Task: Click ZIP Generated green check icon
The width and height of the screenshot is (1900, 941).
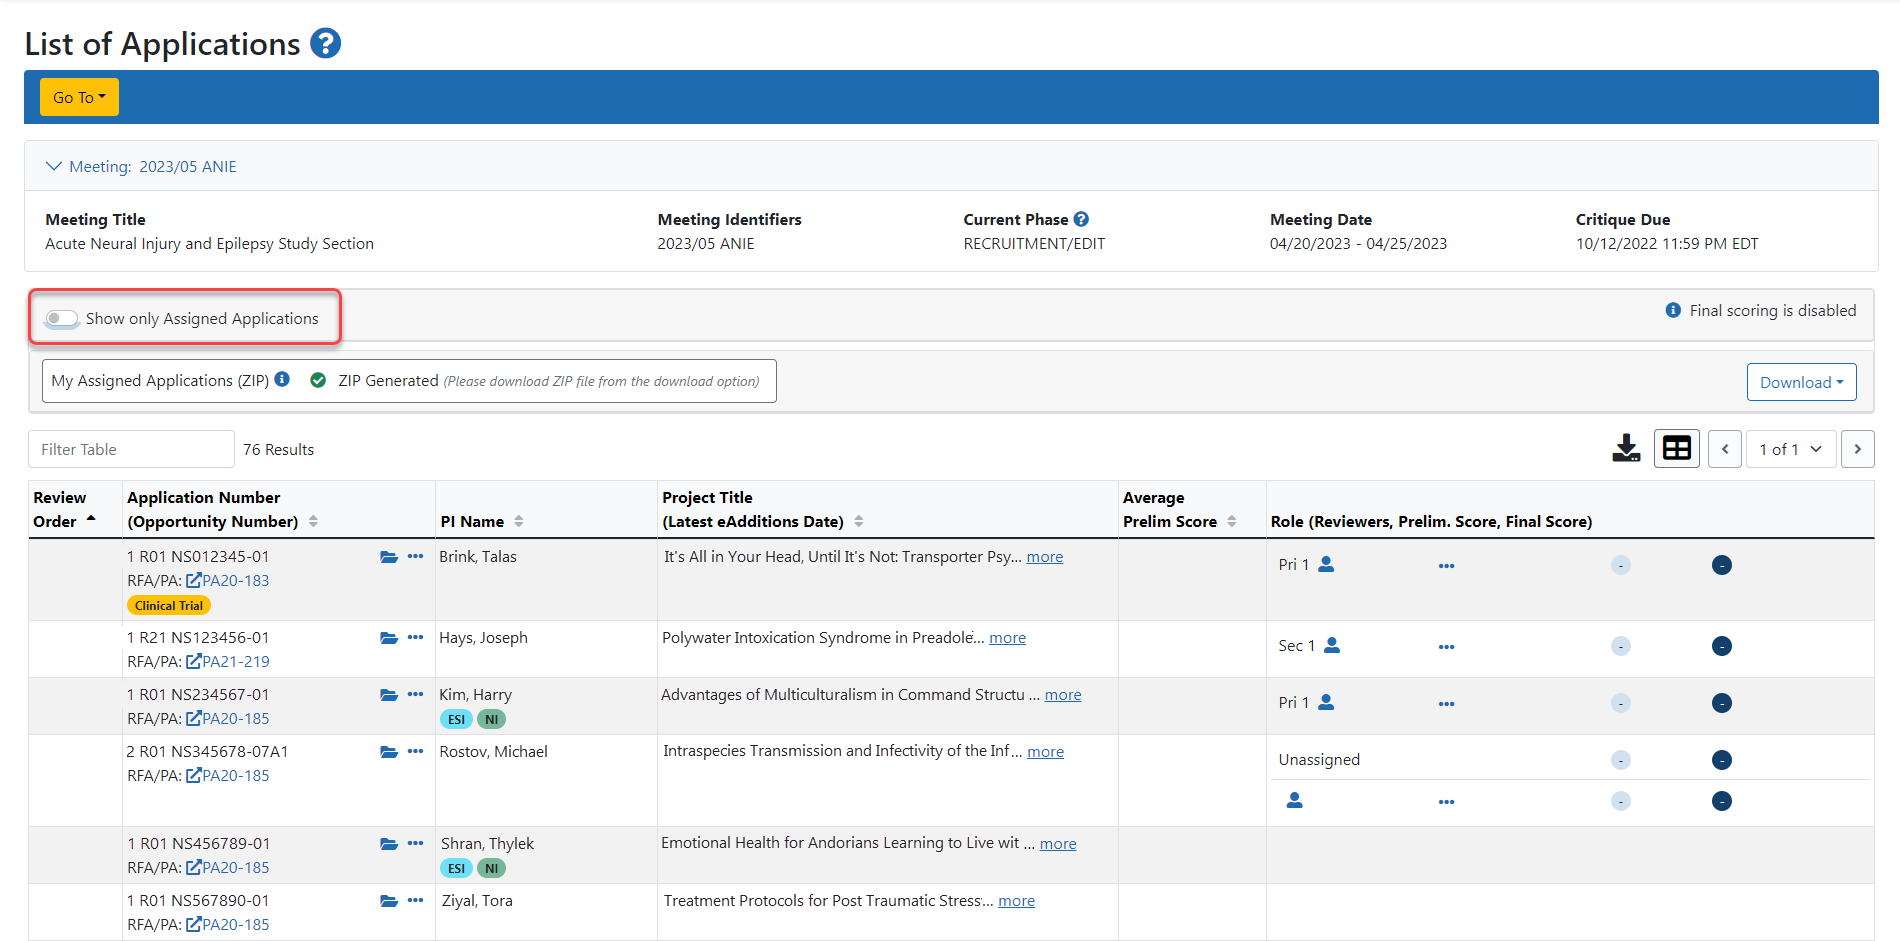Action: click(x=318, y=380)
